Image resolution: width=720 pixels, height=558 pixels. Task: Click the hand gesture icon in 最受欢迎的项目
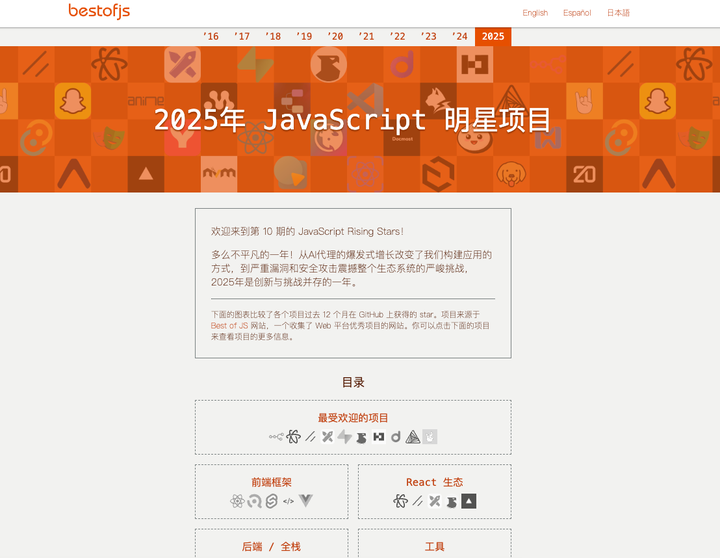(430, 437)
